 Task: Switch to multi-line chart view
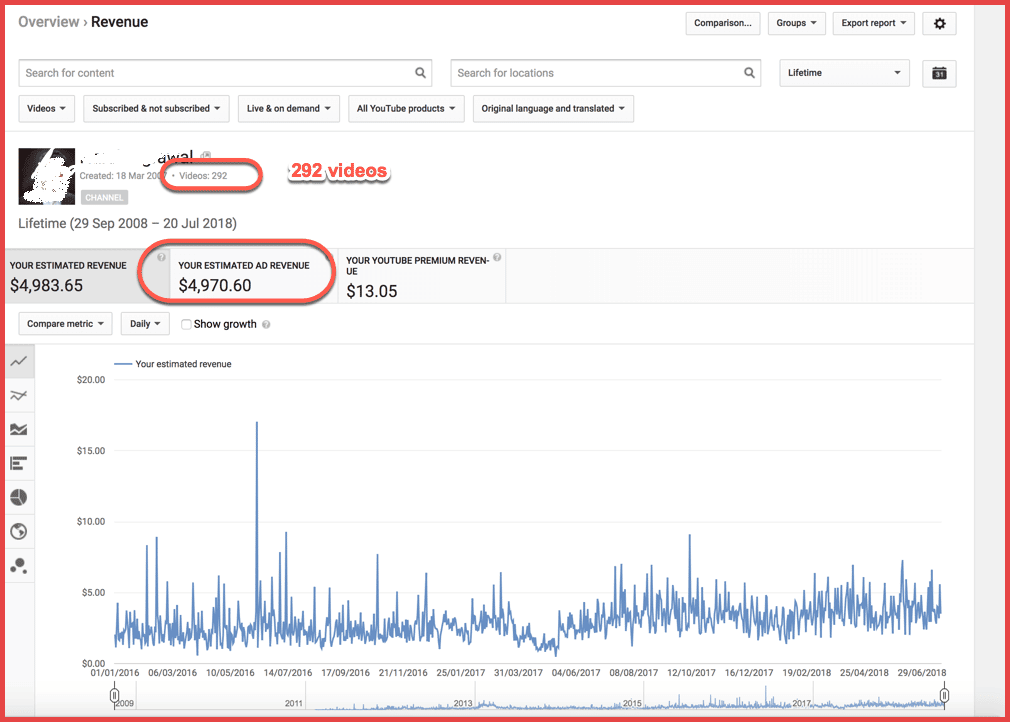point(19,395)
